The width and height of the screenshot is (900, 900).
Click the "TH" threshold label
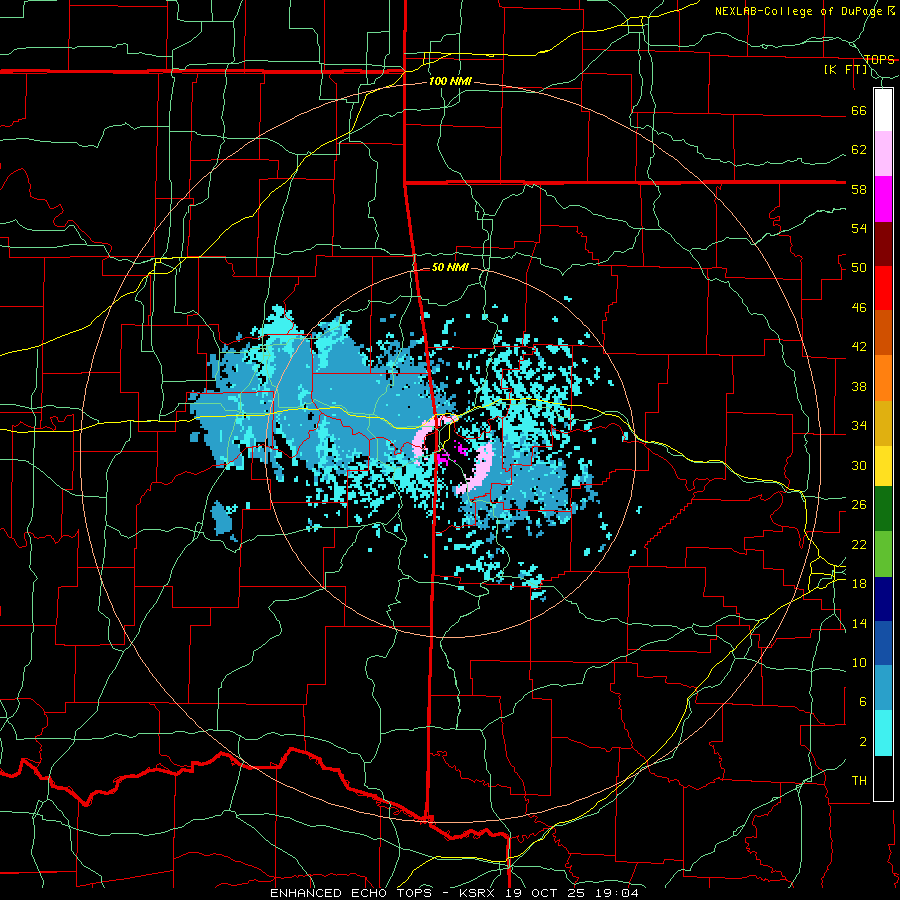[x=859, y=781]
